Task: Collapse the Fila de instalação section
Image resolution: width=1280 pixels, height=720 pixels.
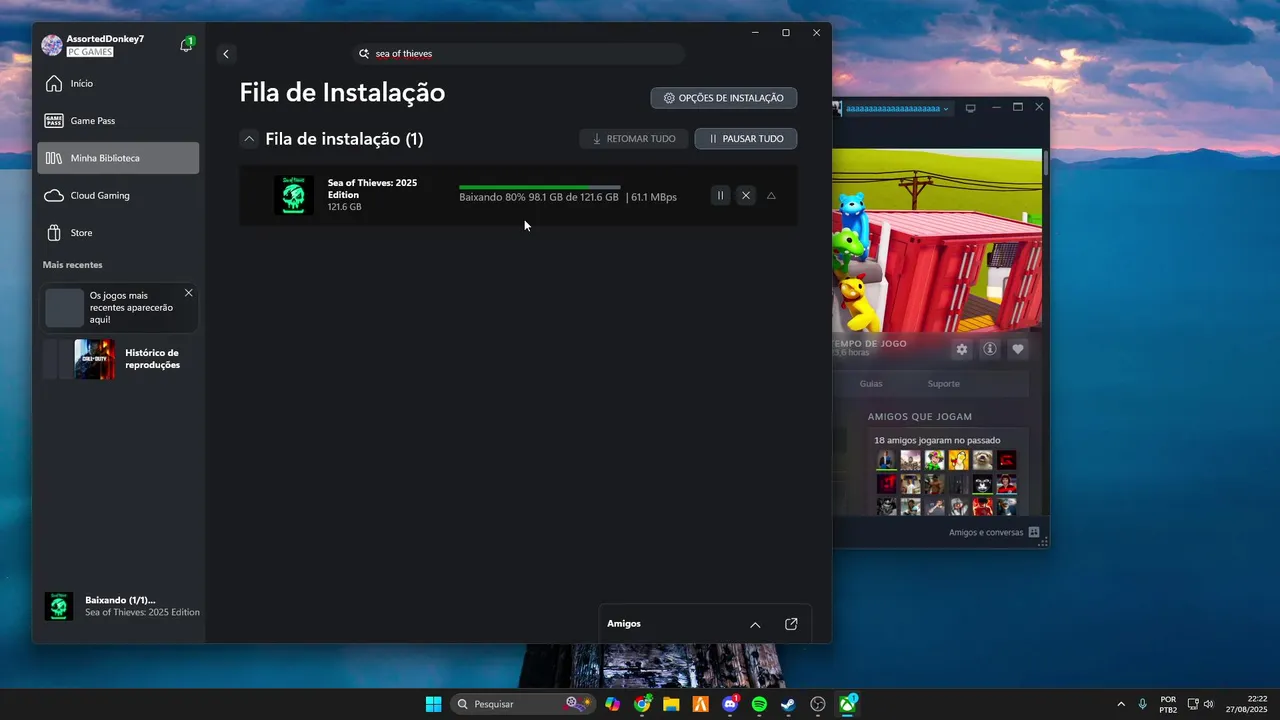Action: [x=249, y=139]
